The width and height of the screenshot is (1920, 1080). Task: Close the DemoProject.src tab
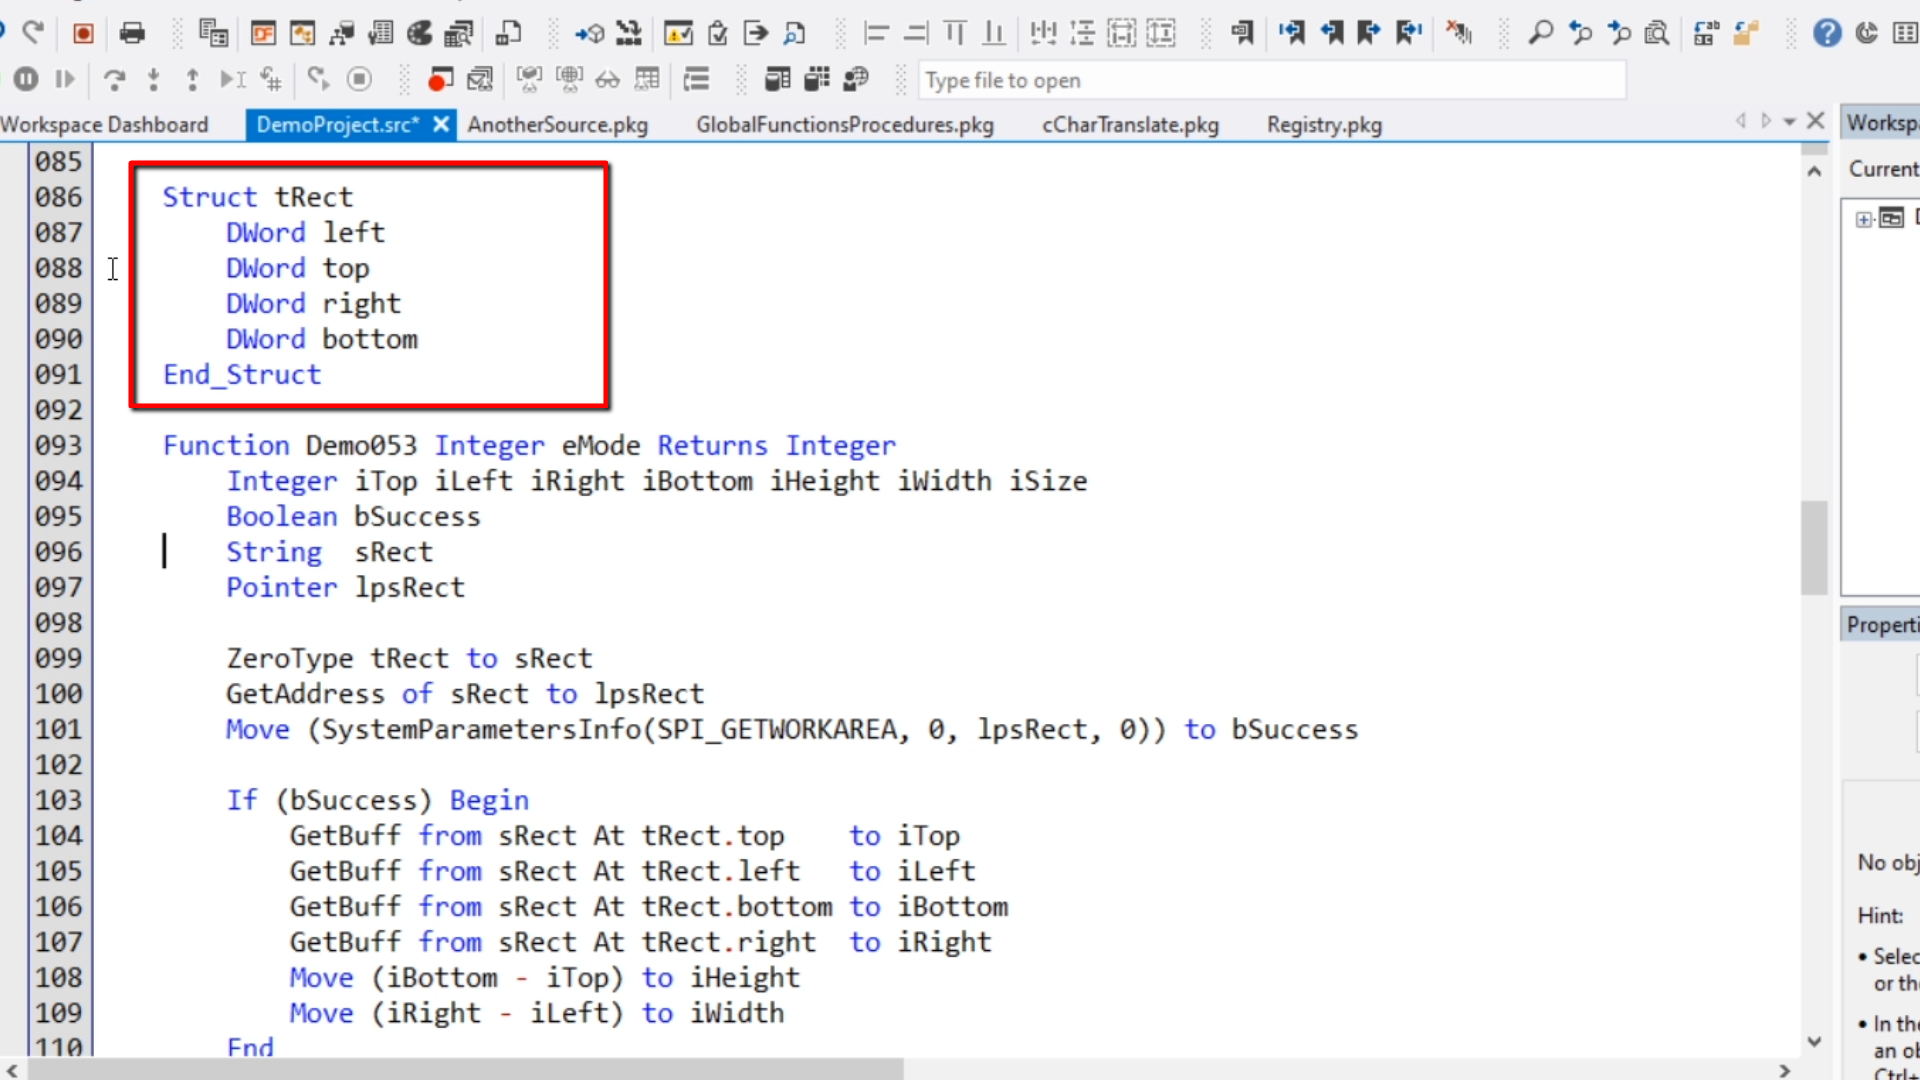pos(441,124)
